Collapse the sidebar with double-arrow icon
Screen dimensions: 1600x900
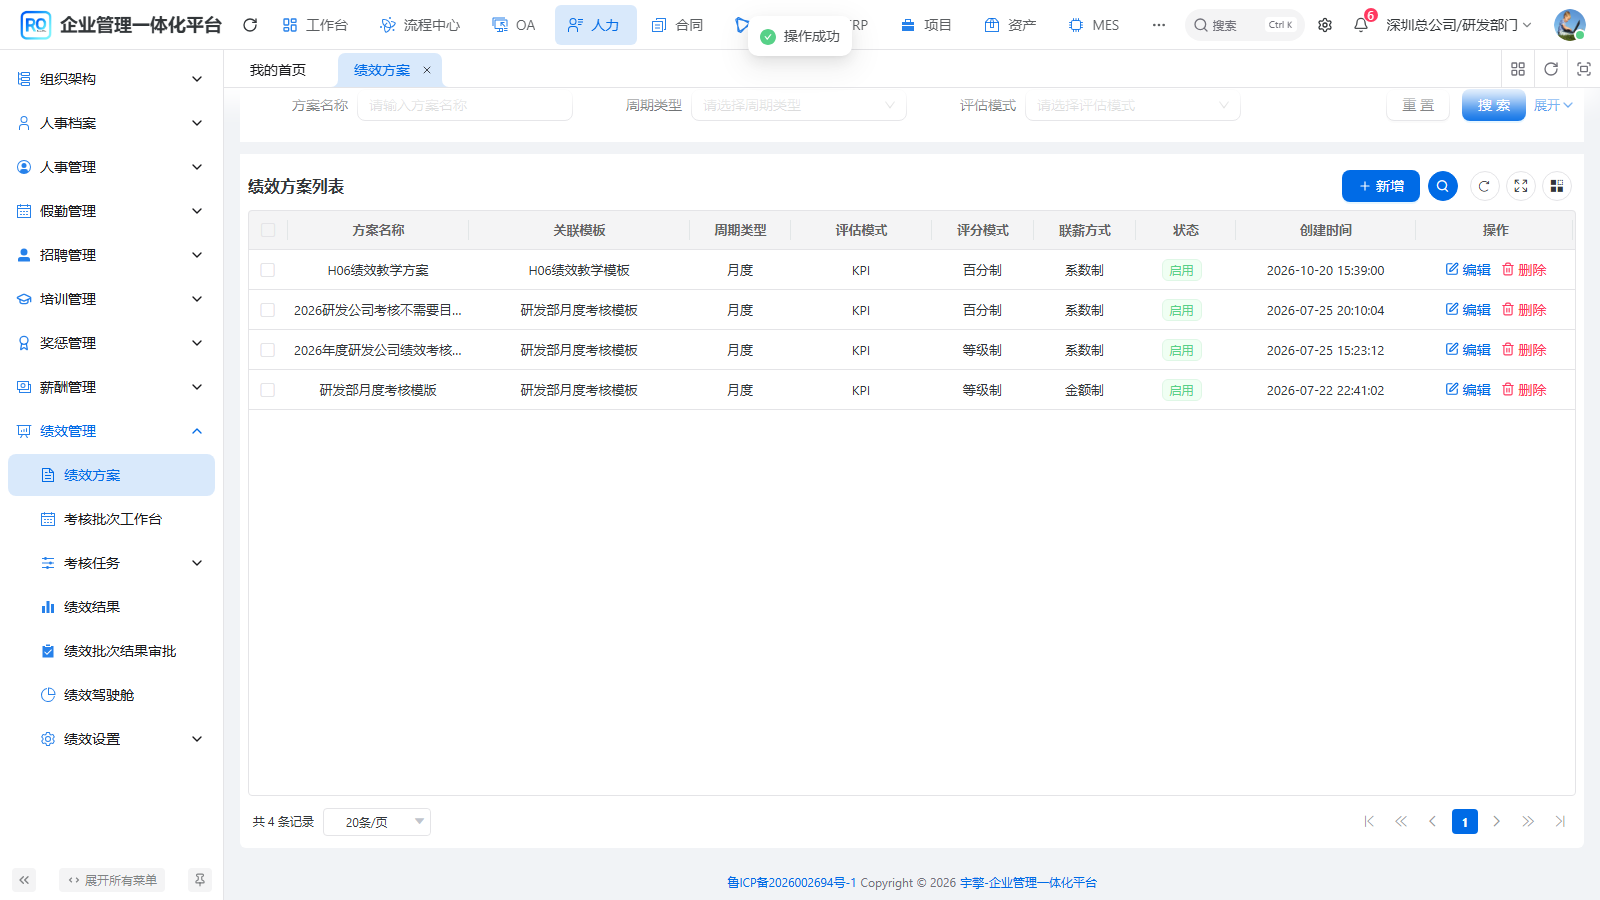tap(24, 880)
